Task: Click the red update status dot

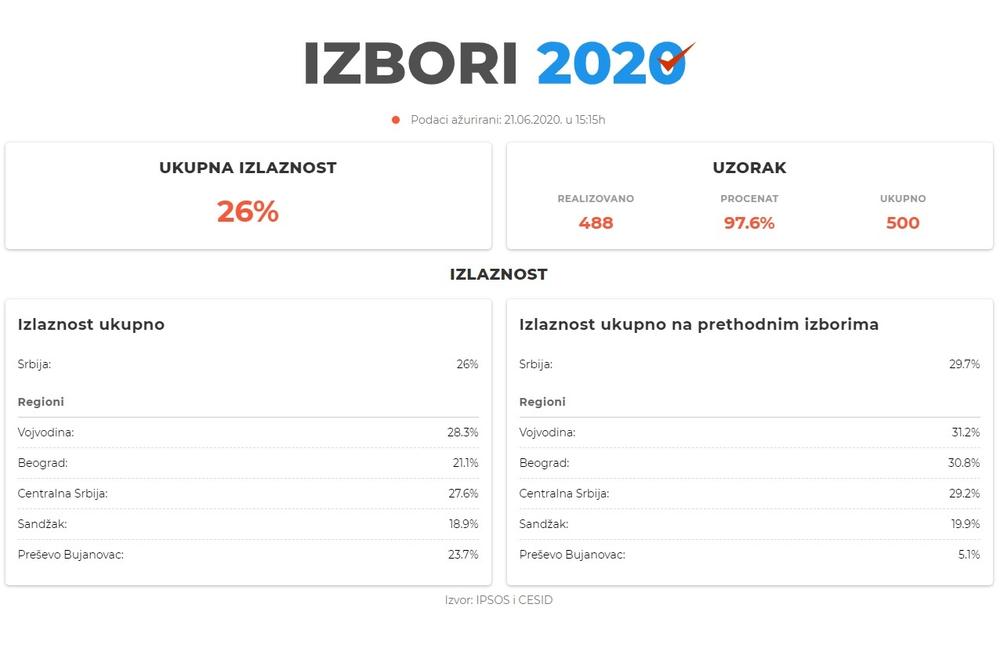Action: click(396, 120)
